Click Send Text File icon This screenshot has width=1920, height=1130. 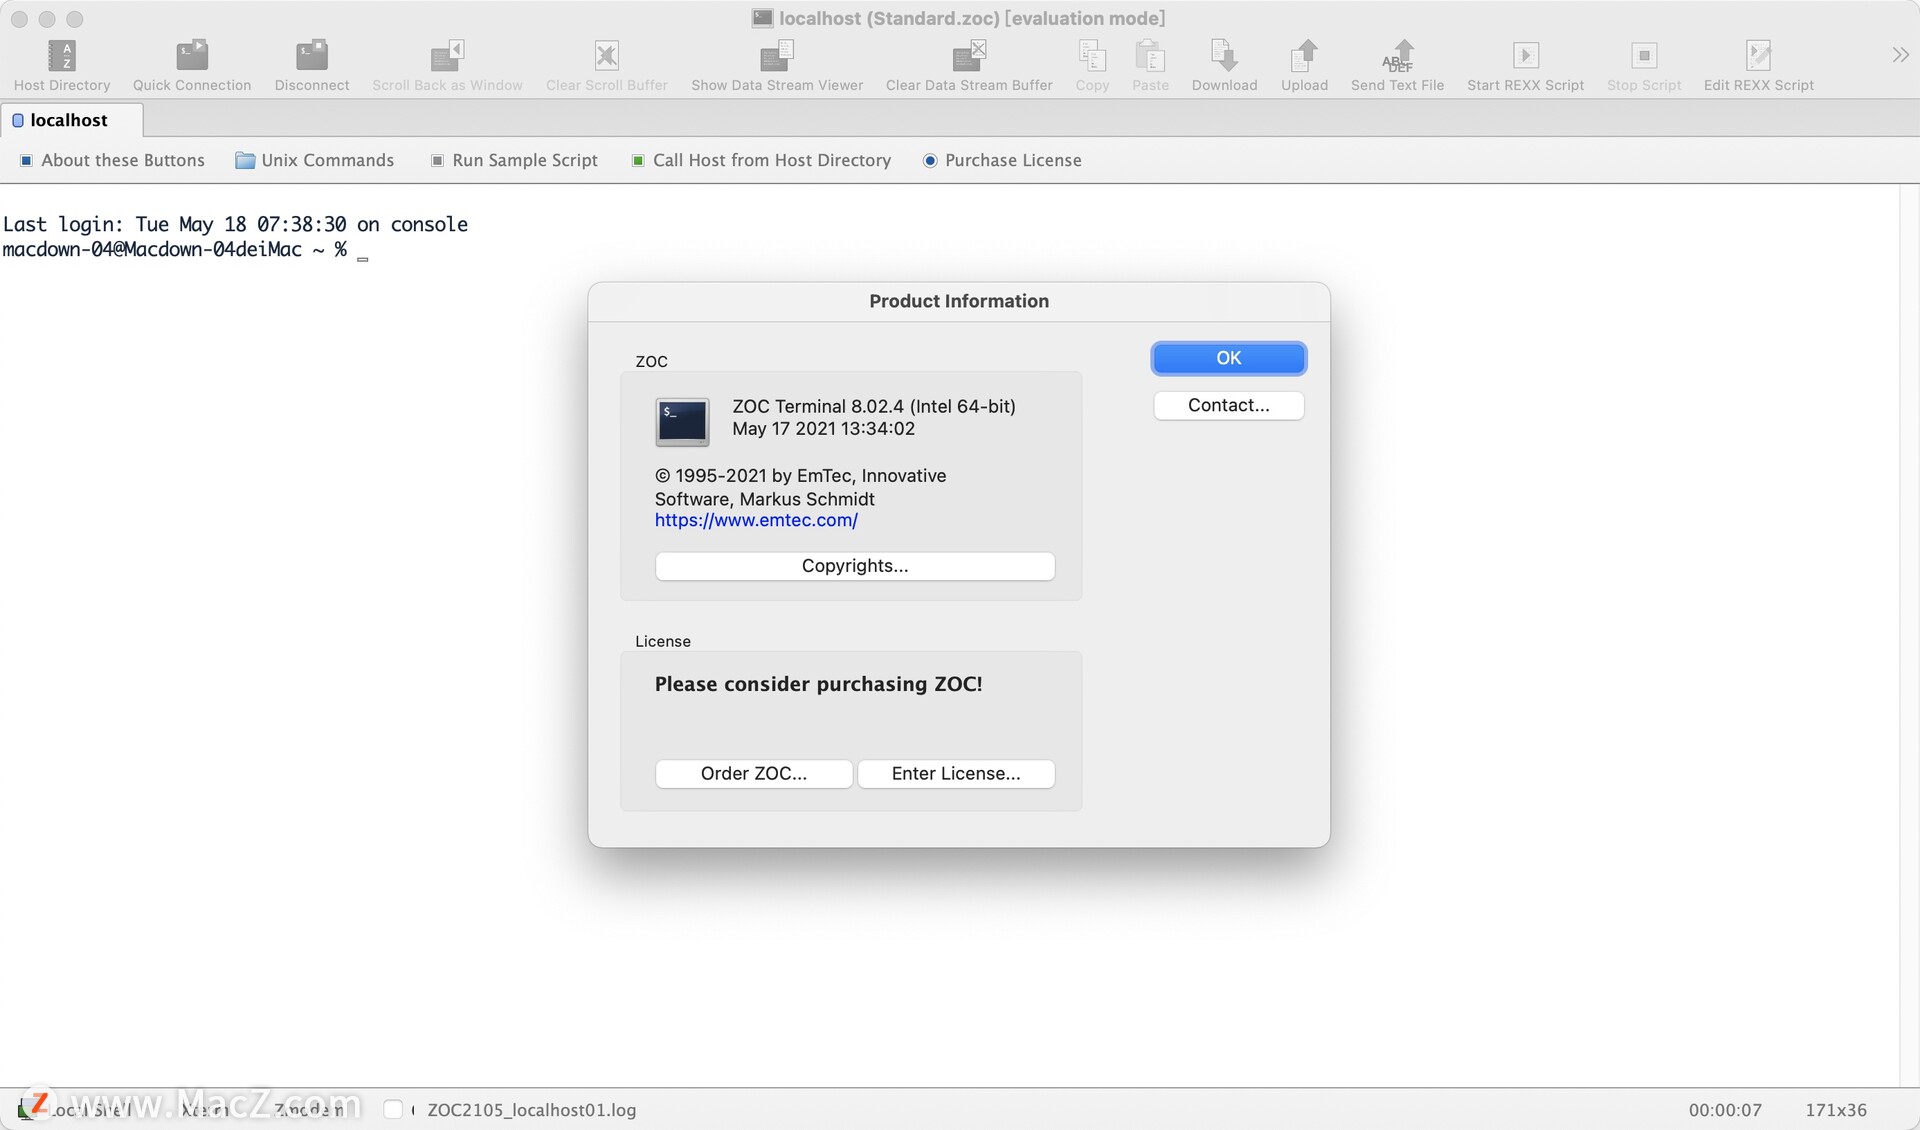pos(1397,66)
